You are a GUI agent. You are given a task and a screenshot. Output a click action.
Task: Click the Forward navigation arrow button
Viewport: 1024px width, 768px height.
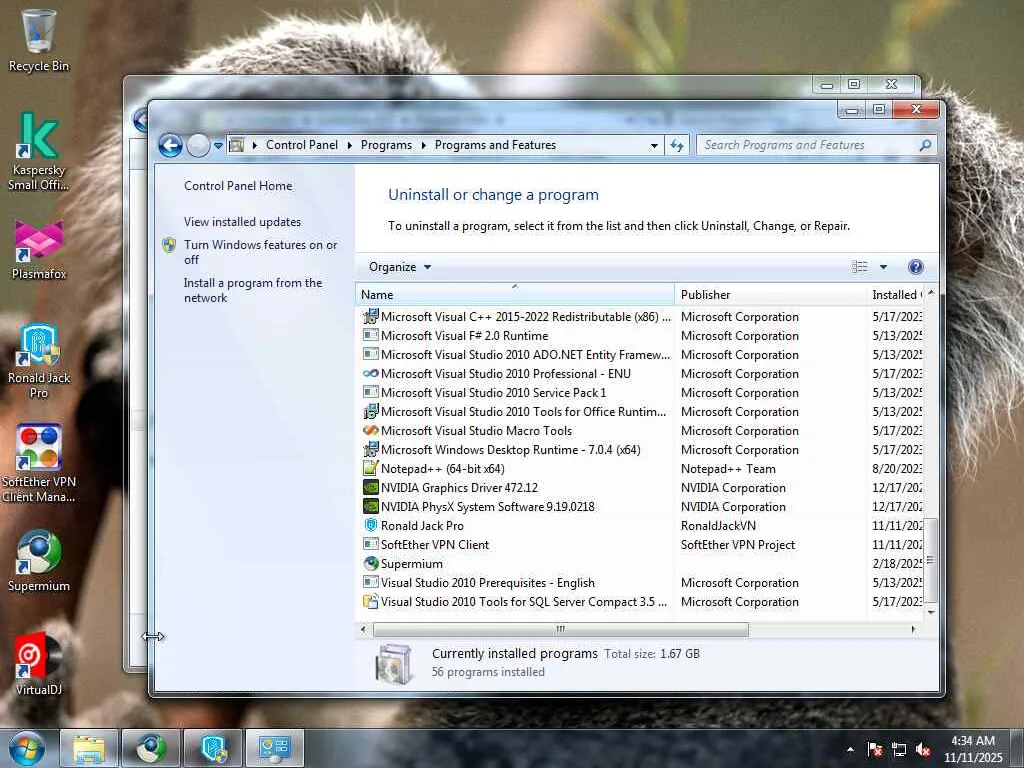point(198,145)
